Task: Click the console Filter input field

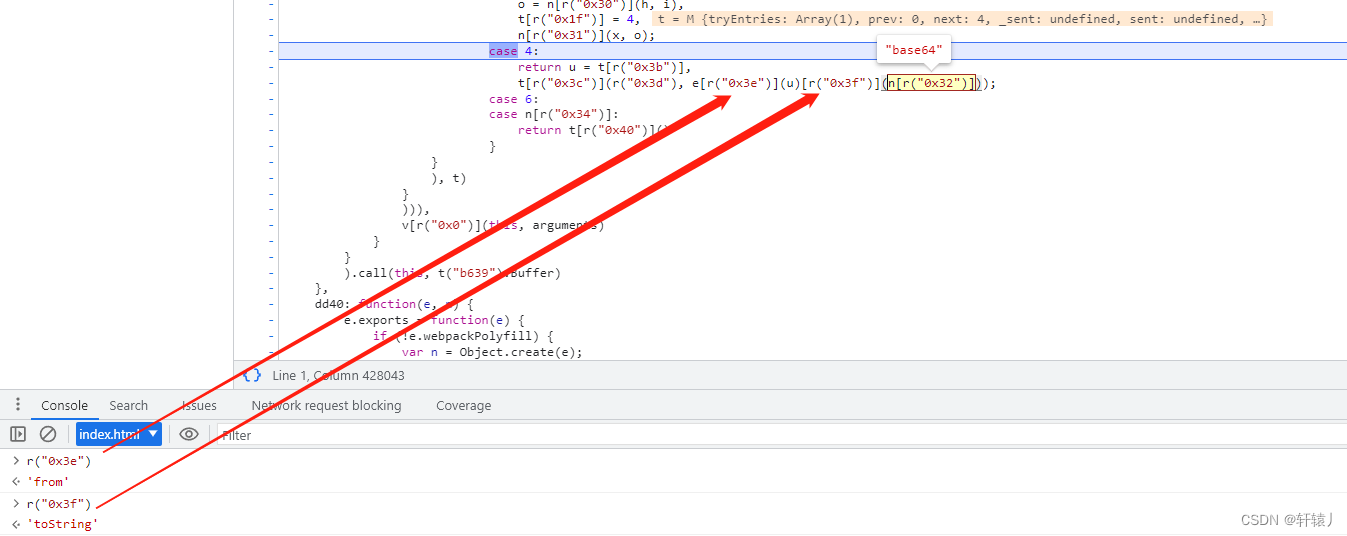Action: click(780, 435)
